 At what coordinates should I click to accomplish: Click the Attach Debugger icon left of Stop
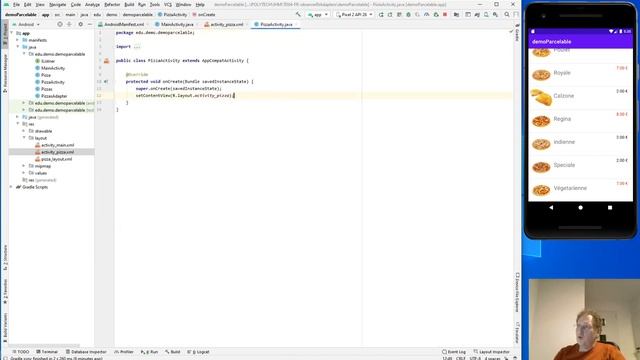pyautogui.click(x=436, y=15)
